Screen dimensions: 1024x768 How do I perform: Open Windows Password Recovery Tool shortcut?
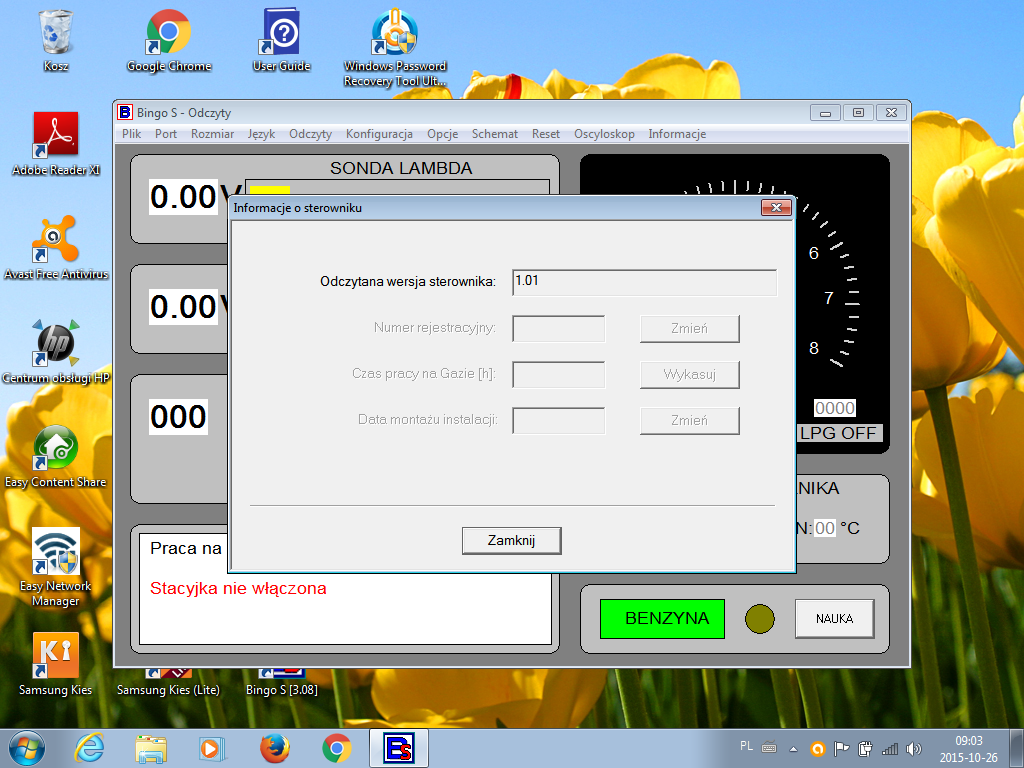pos(395,47)
